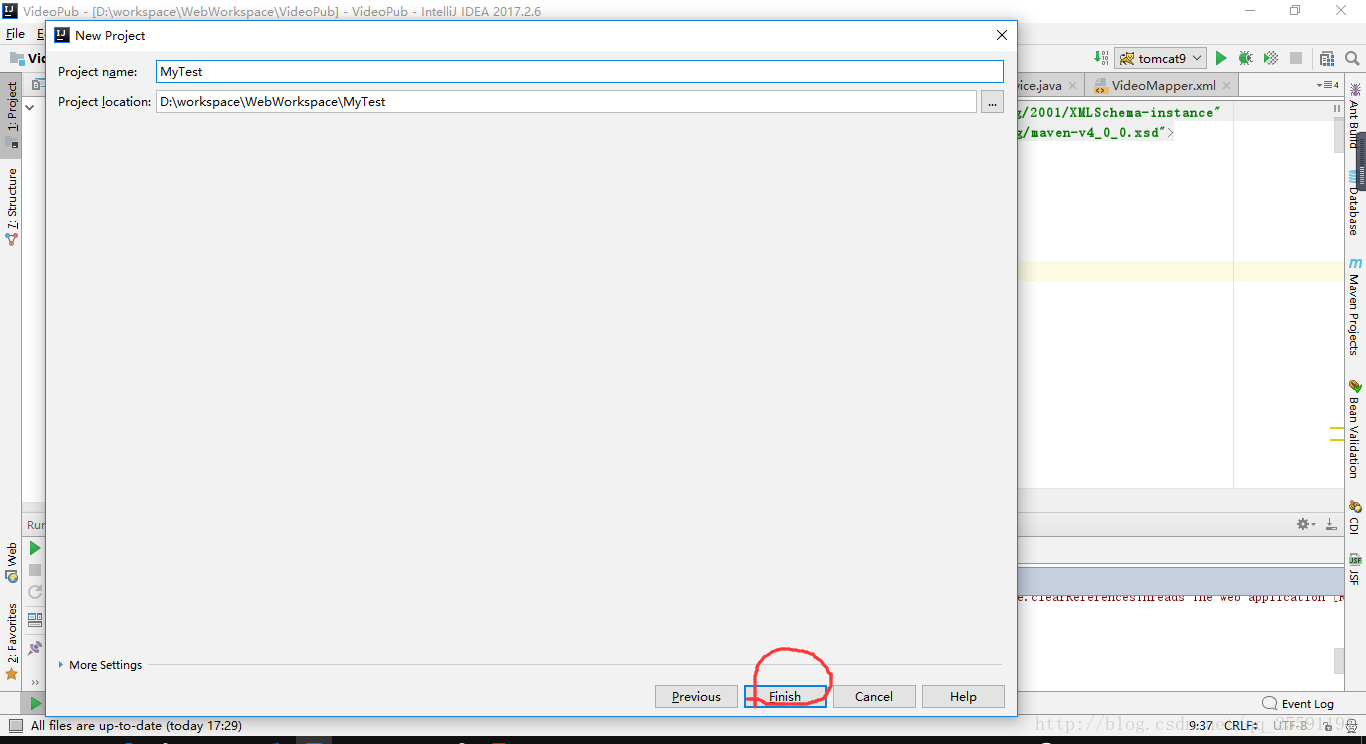Open the Event Log
The image size is (1366, 744).
point(1298,703)
